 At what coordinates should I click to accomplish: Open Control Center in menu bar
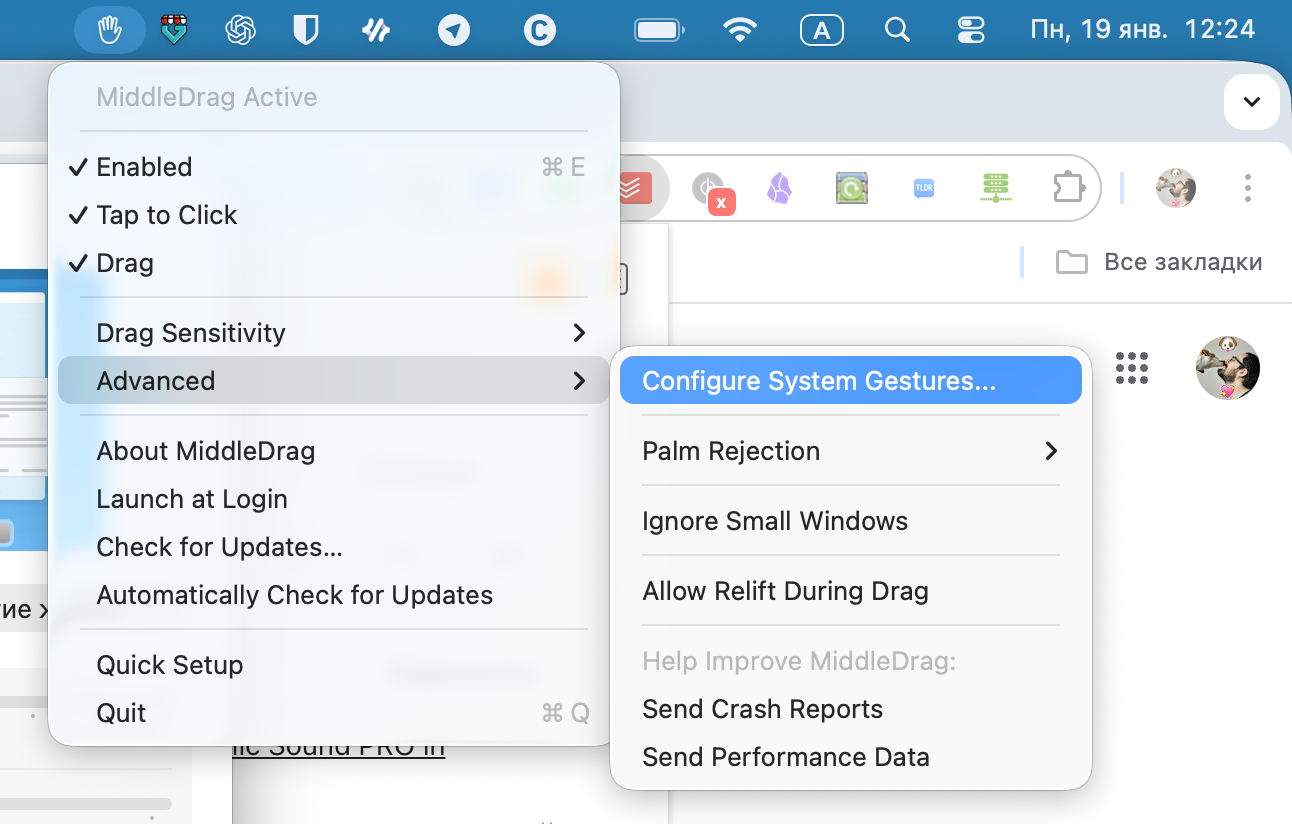[971, 30]
